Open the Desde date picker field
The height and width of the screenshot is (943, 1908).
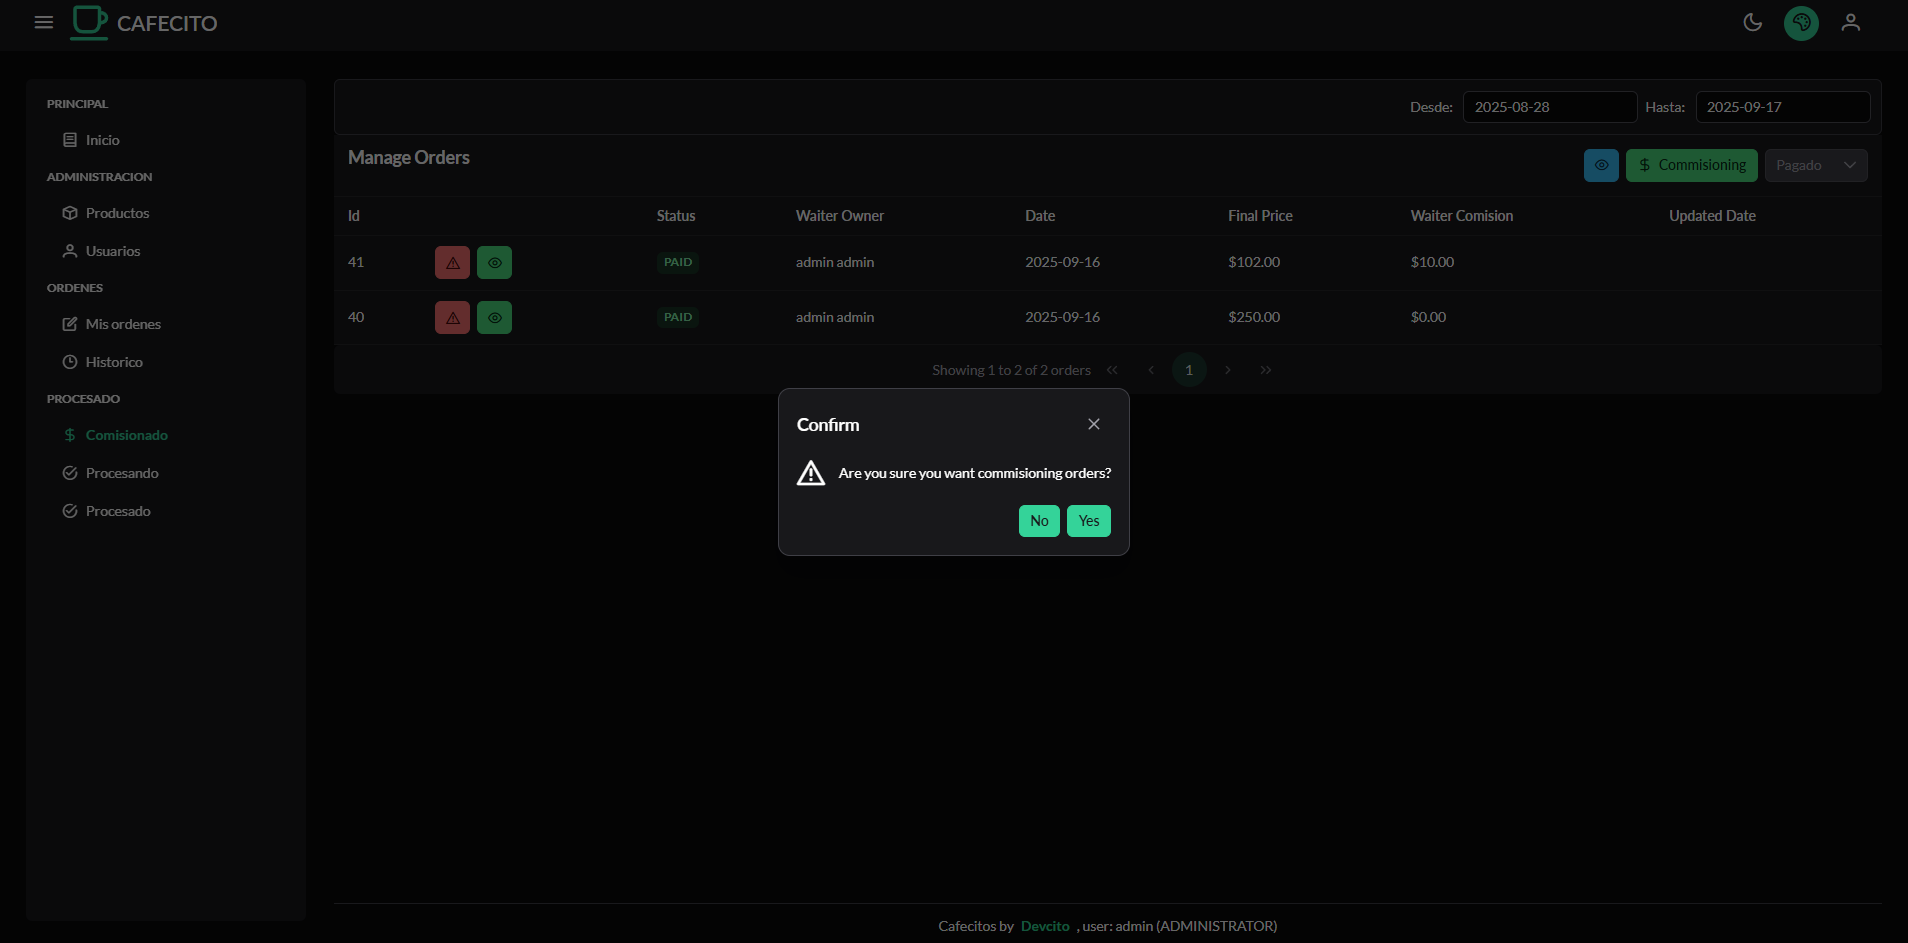[x=1548, y=107]
